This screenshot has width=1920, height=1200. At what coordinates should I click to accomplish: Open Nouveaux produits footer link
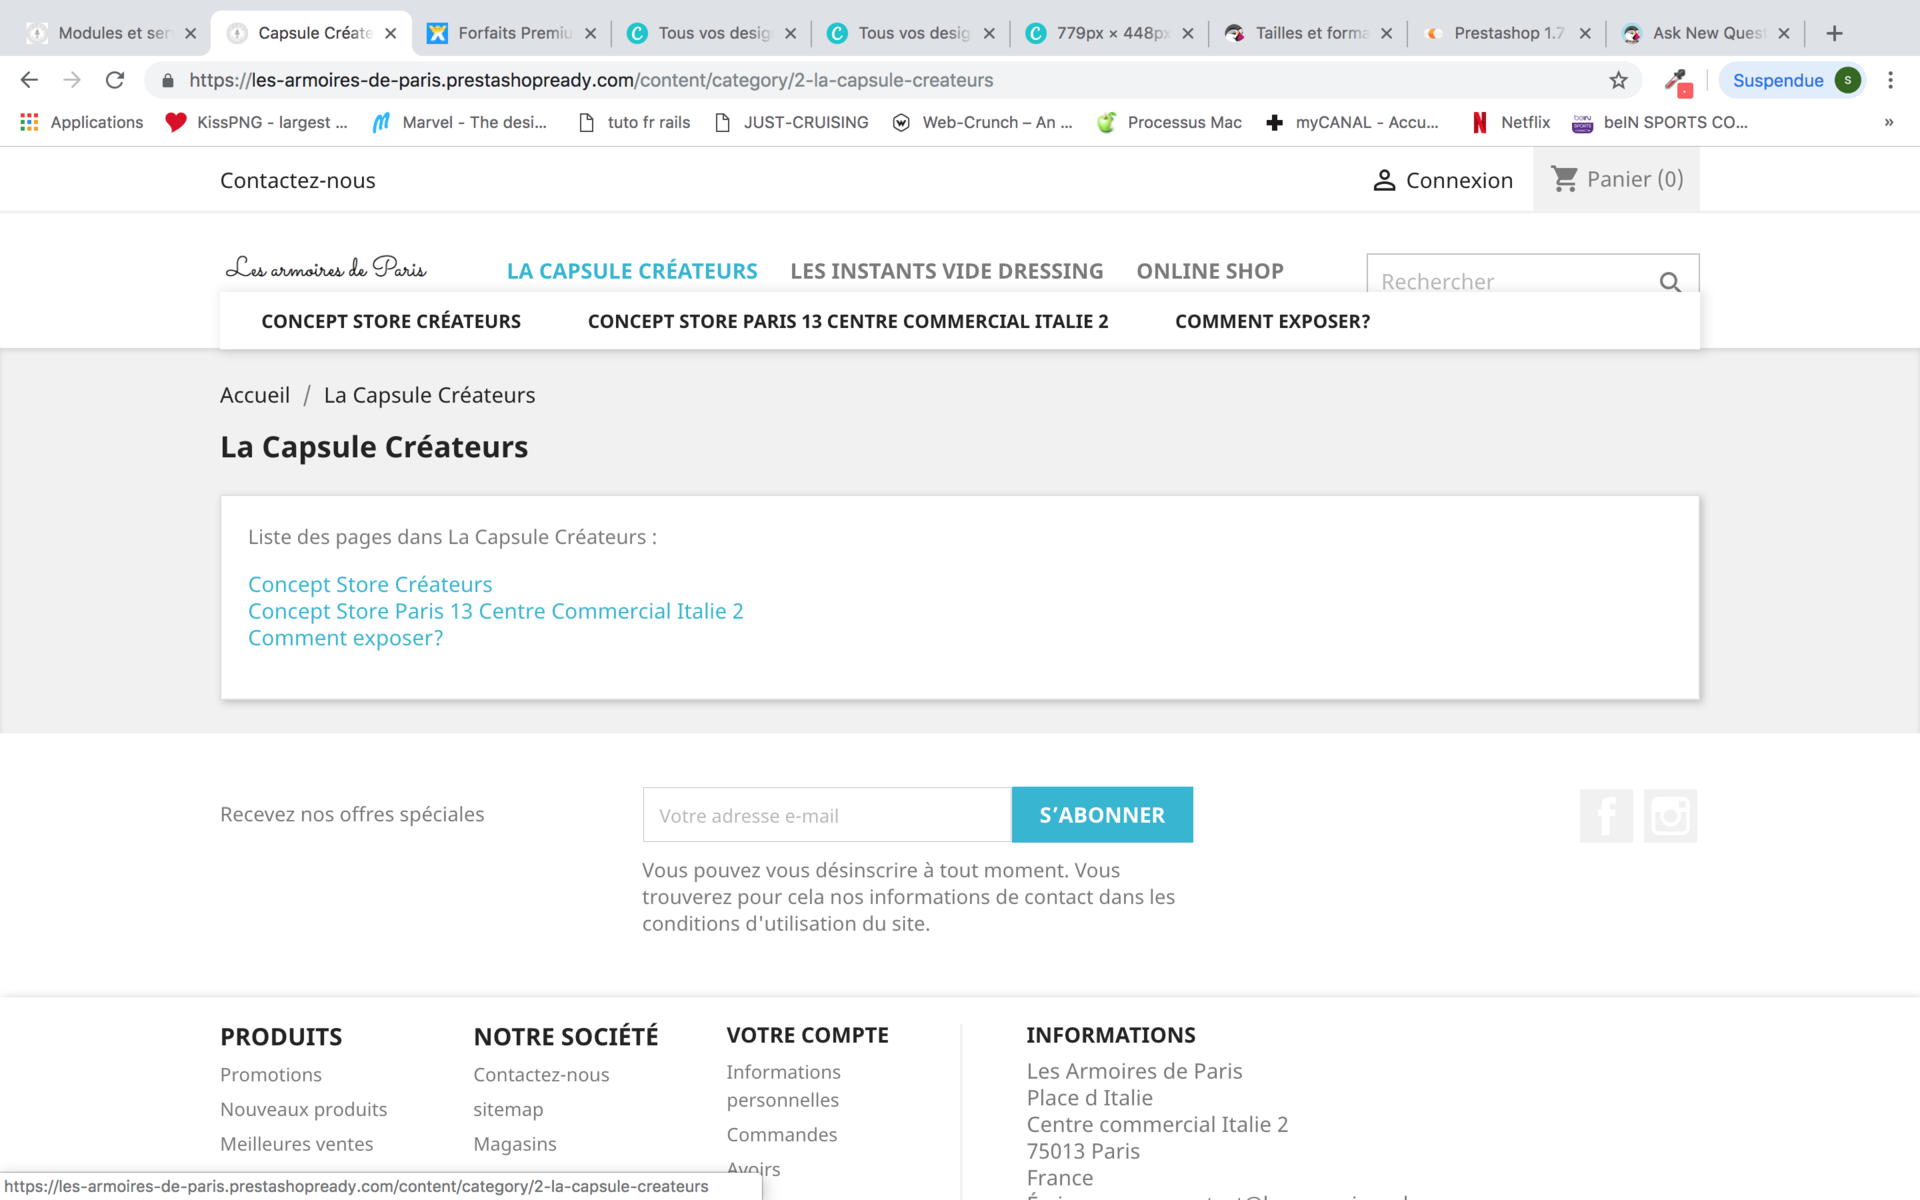[x=303, y=1109]
